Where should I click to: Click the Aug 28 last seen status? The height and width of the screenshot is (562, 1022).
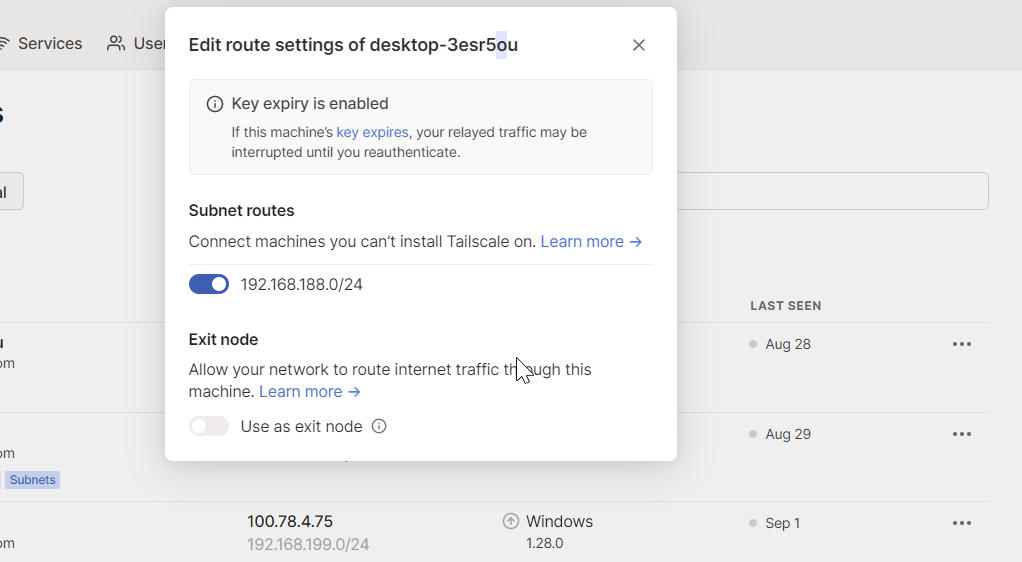tap(787, 344)
